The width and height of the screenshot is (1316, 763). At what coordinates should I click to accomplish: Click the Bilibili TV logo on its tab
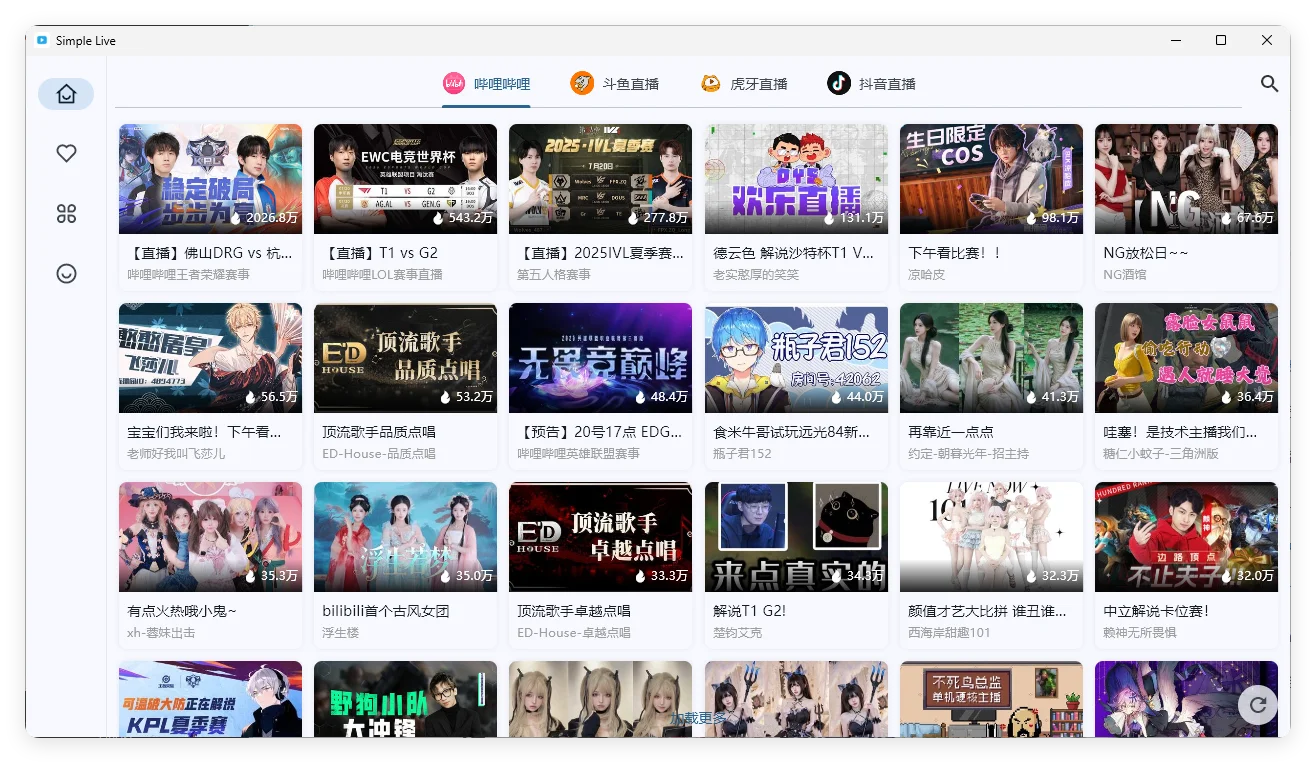452,83
